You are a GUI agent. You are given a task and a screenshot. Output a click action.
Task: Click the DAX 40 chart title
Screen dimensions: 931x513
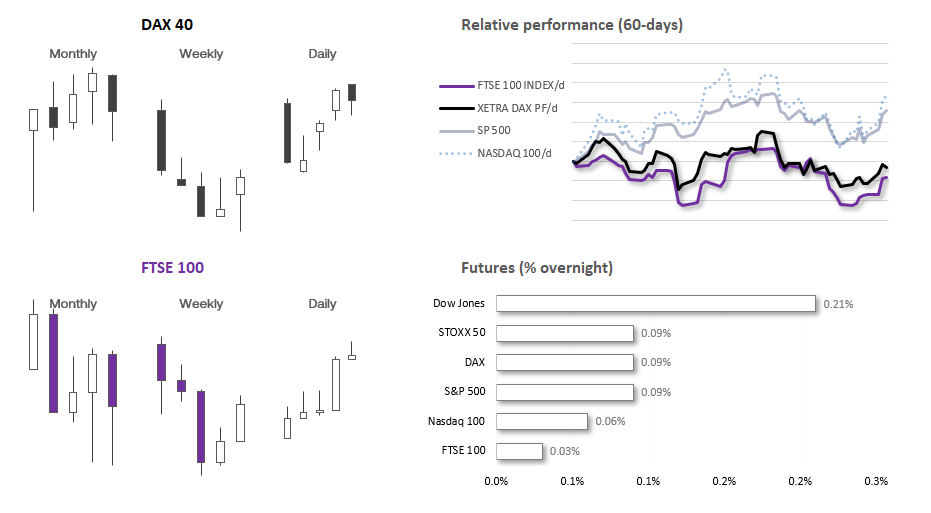167,25
